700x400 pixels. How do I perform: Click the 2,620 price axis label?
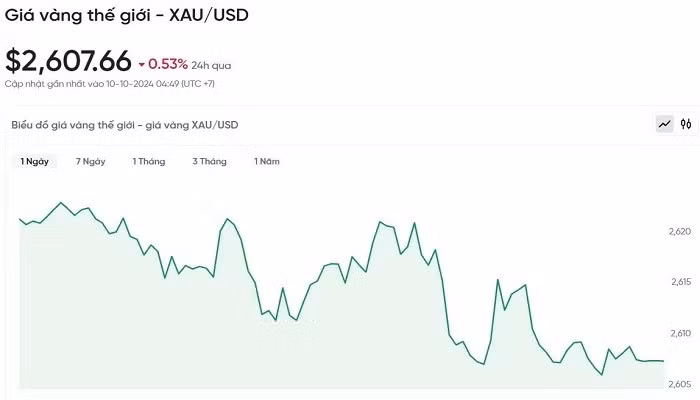tap(679, 231)
